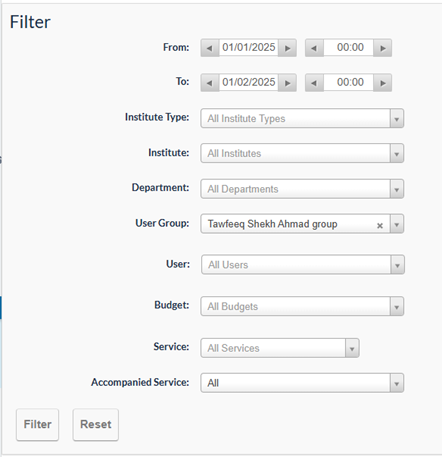The image size is (442, 457).
Task: Click previous-day arrow on To date
Action: 210,83
